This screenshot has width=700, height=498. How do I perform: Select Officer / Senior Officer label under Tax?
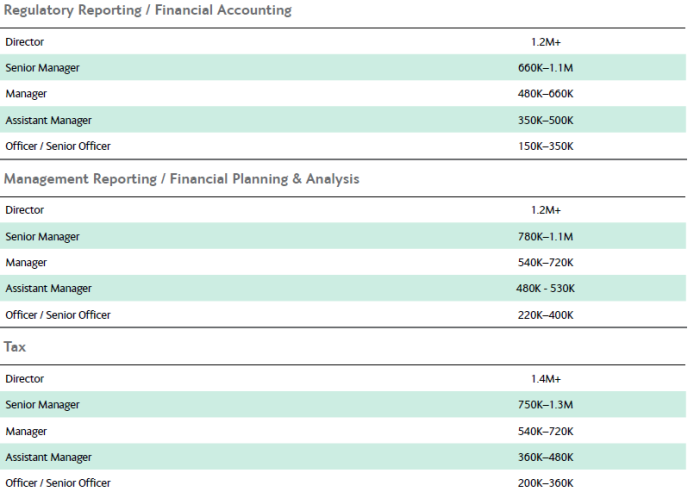(58, 483)
